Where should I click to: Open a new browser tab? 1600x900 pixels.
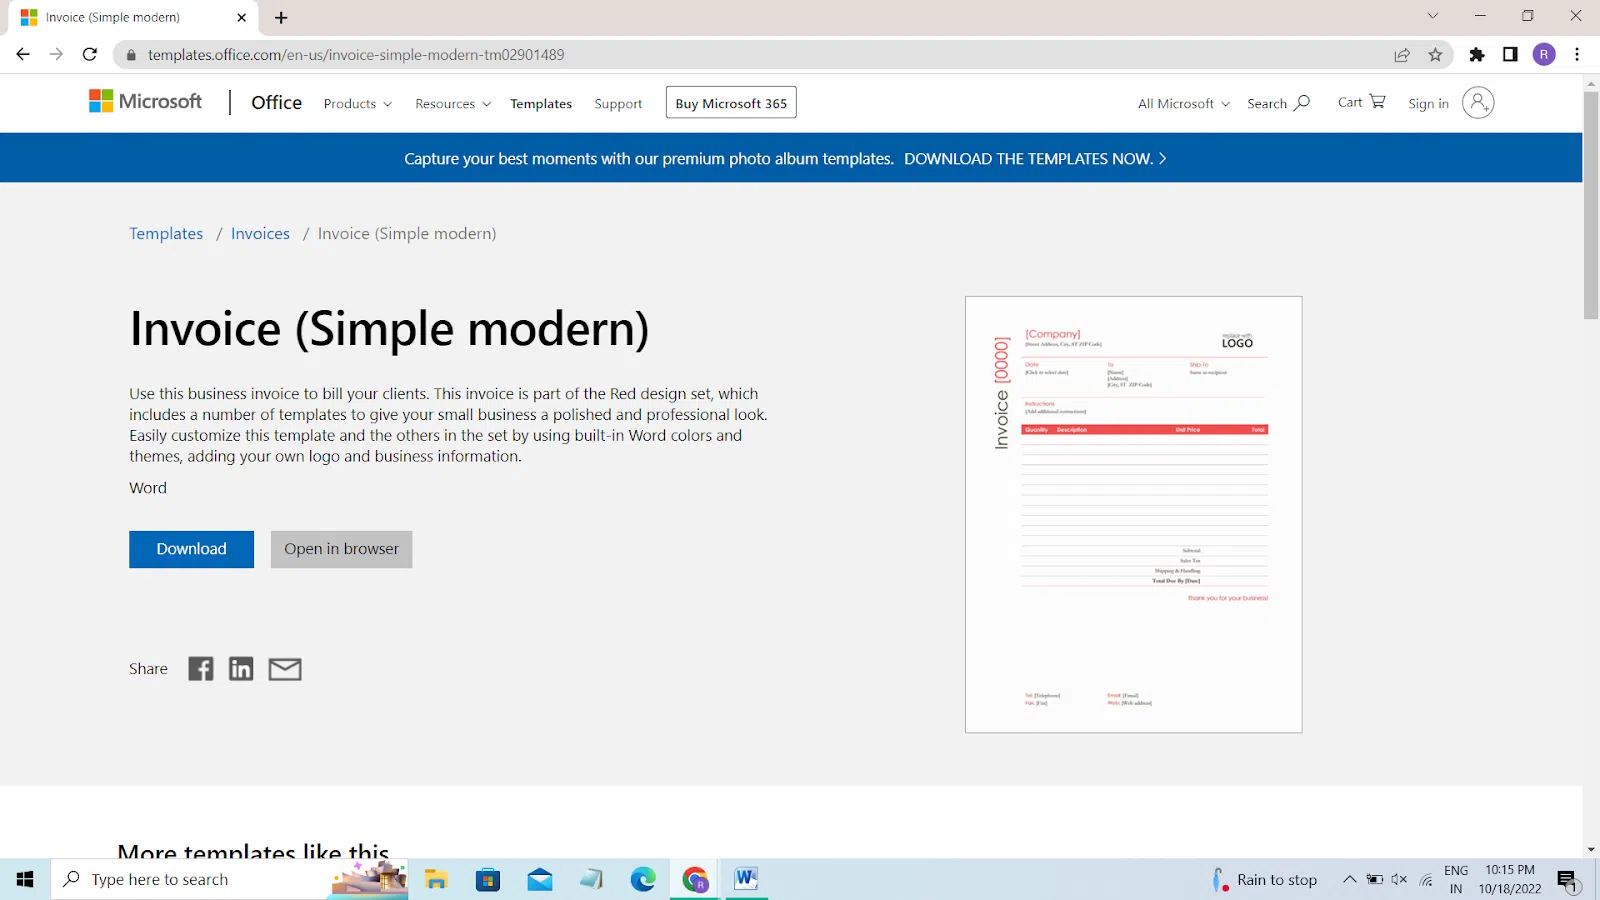point(281,17)
